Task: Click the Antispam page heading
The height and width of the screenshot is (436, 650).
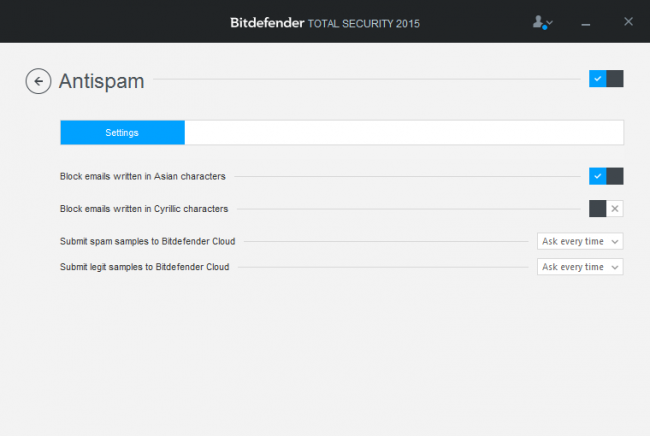Action: pyautogui.click(x=102, y=81)
